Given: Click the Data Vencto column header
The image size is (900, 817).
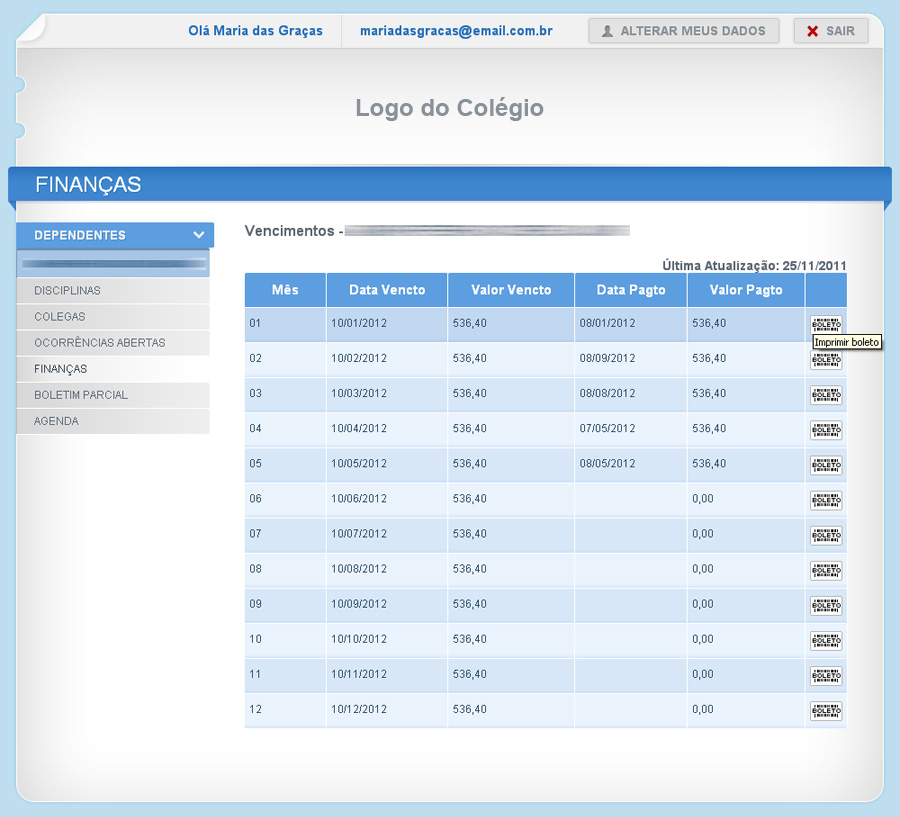Looking at the screenshot, I should (387, 290).
